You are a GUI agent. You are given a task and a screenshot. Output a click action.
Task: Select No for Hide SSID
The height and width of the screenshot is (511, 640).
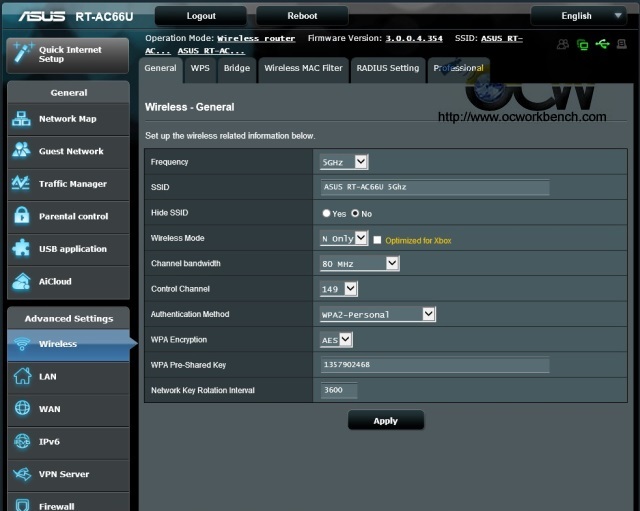tap(355, 213)
